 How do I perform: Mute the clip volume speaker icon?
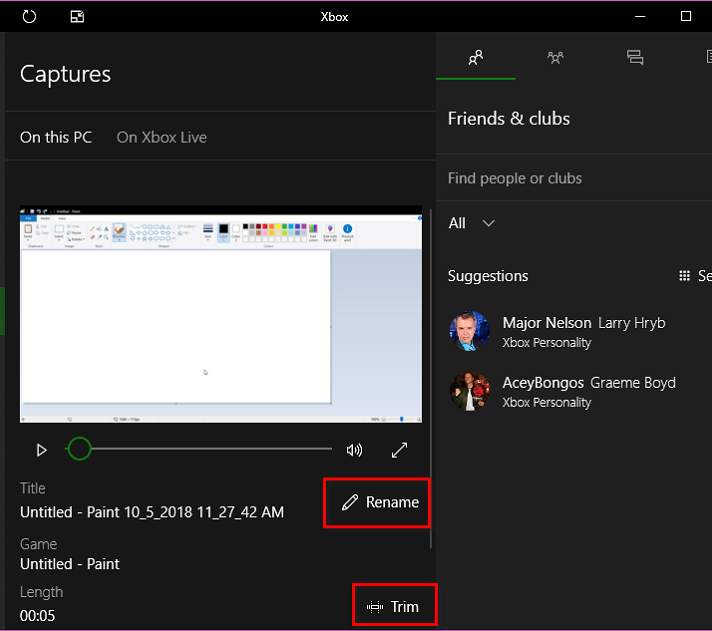[354, 450]
